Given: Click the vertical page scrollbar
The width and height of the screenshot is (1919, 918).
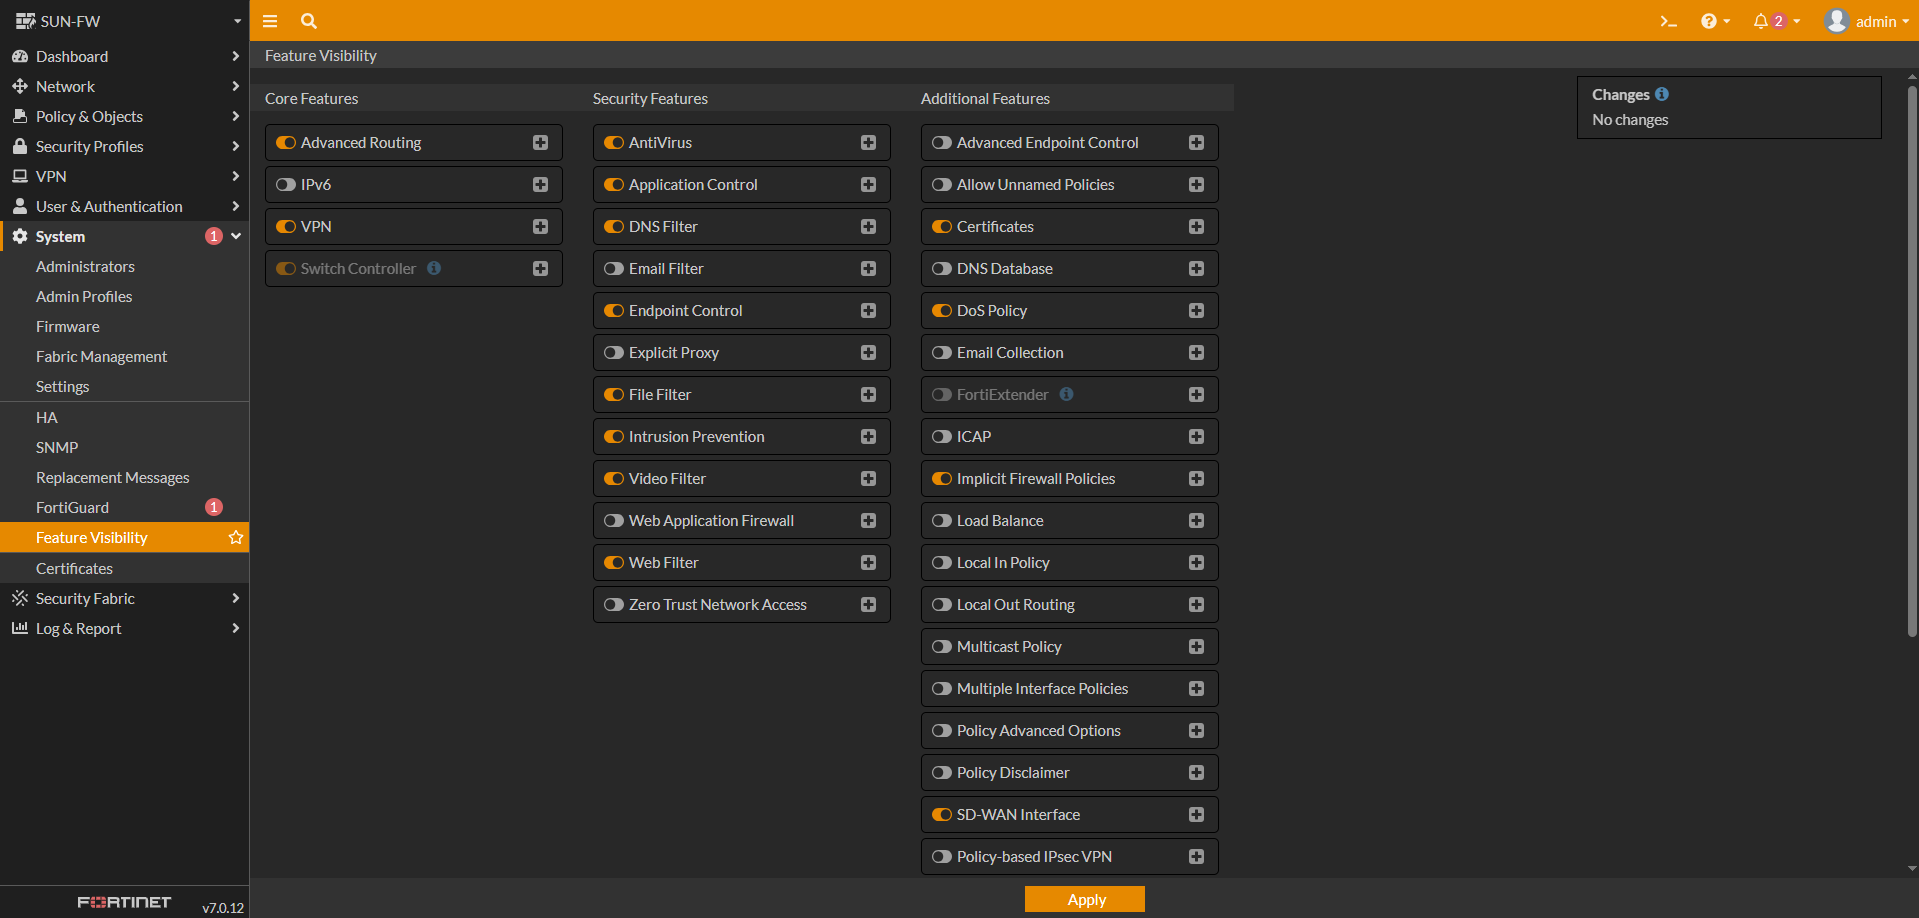Looking at the screenshot, I should click(1912, 360).
